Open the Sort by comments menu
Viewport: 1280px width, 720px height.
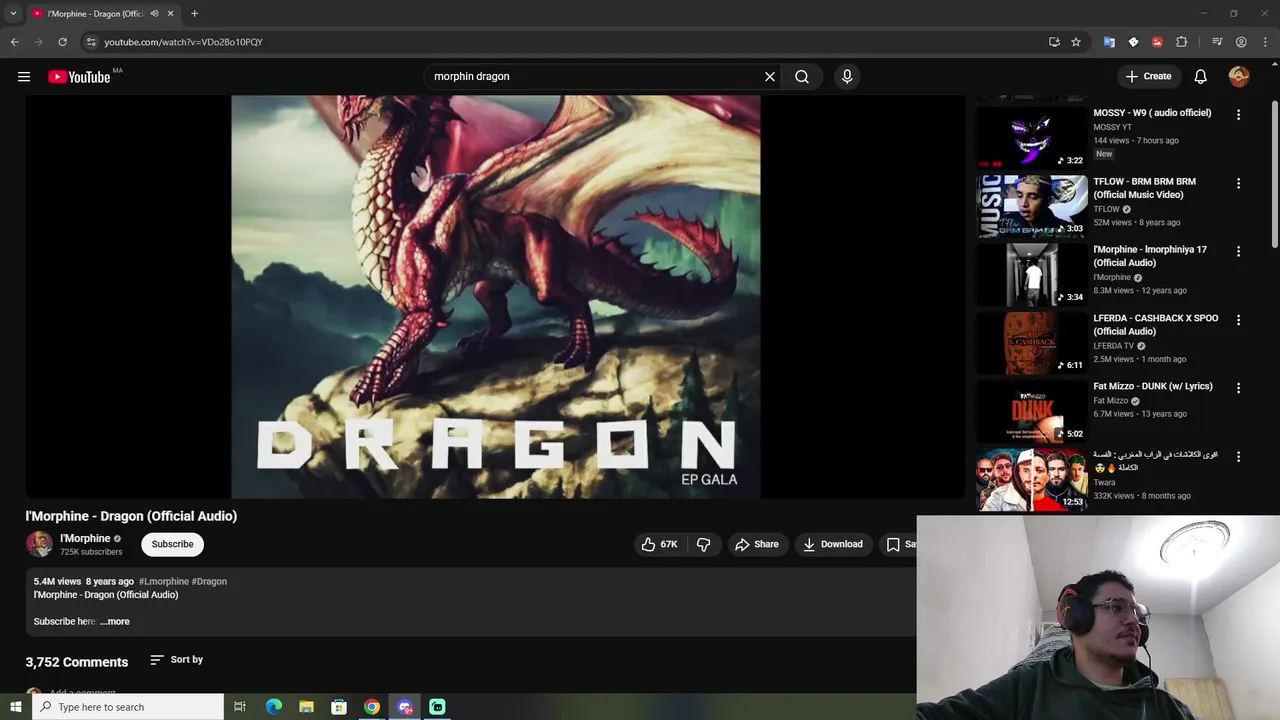(176, 660)
